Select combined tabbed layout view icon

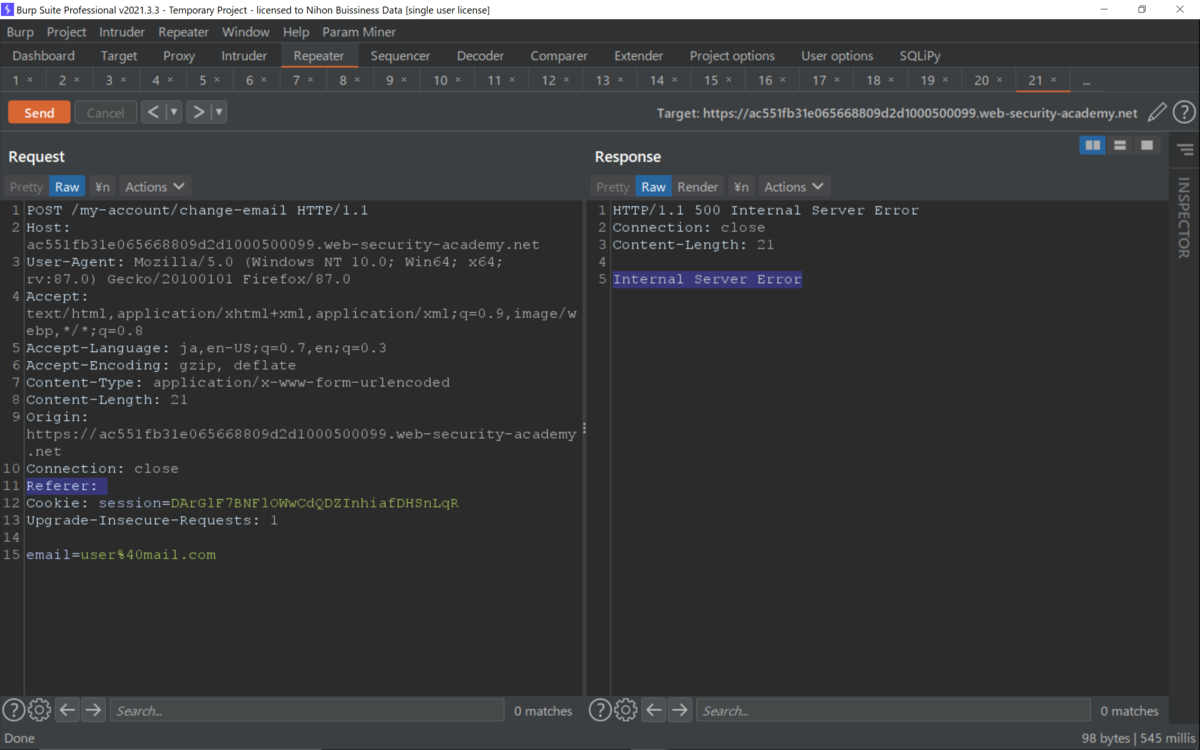tap(1147, 146)
